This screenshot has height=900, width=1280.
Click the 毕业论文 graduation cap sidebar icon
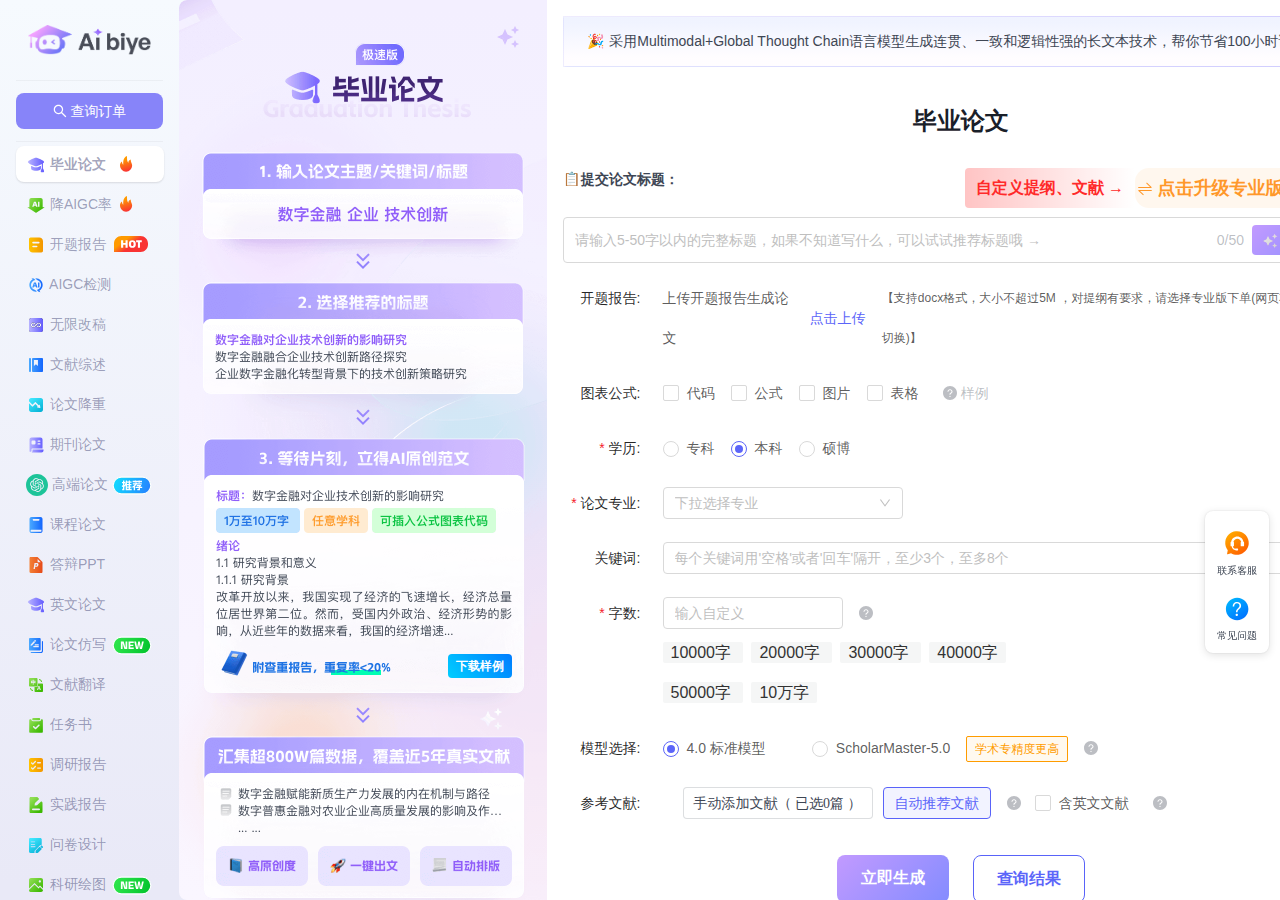click(x=36, y=164)
